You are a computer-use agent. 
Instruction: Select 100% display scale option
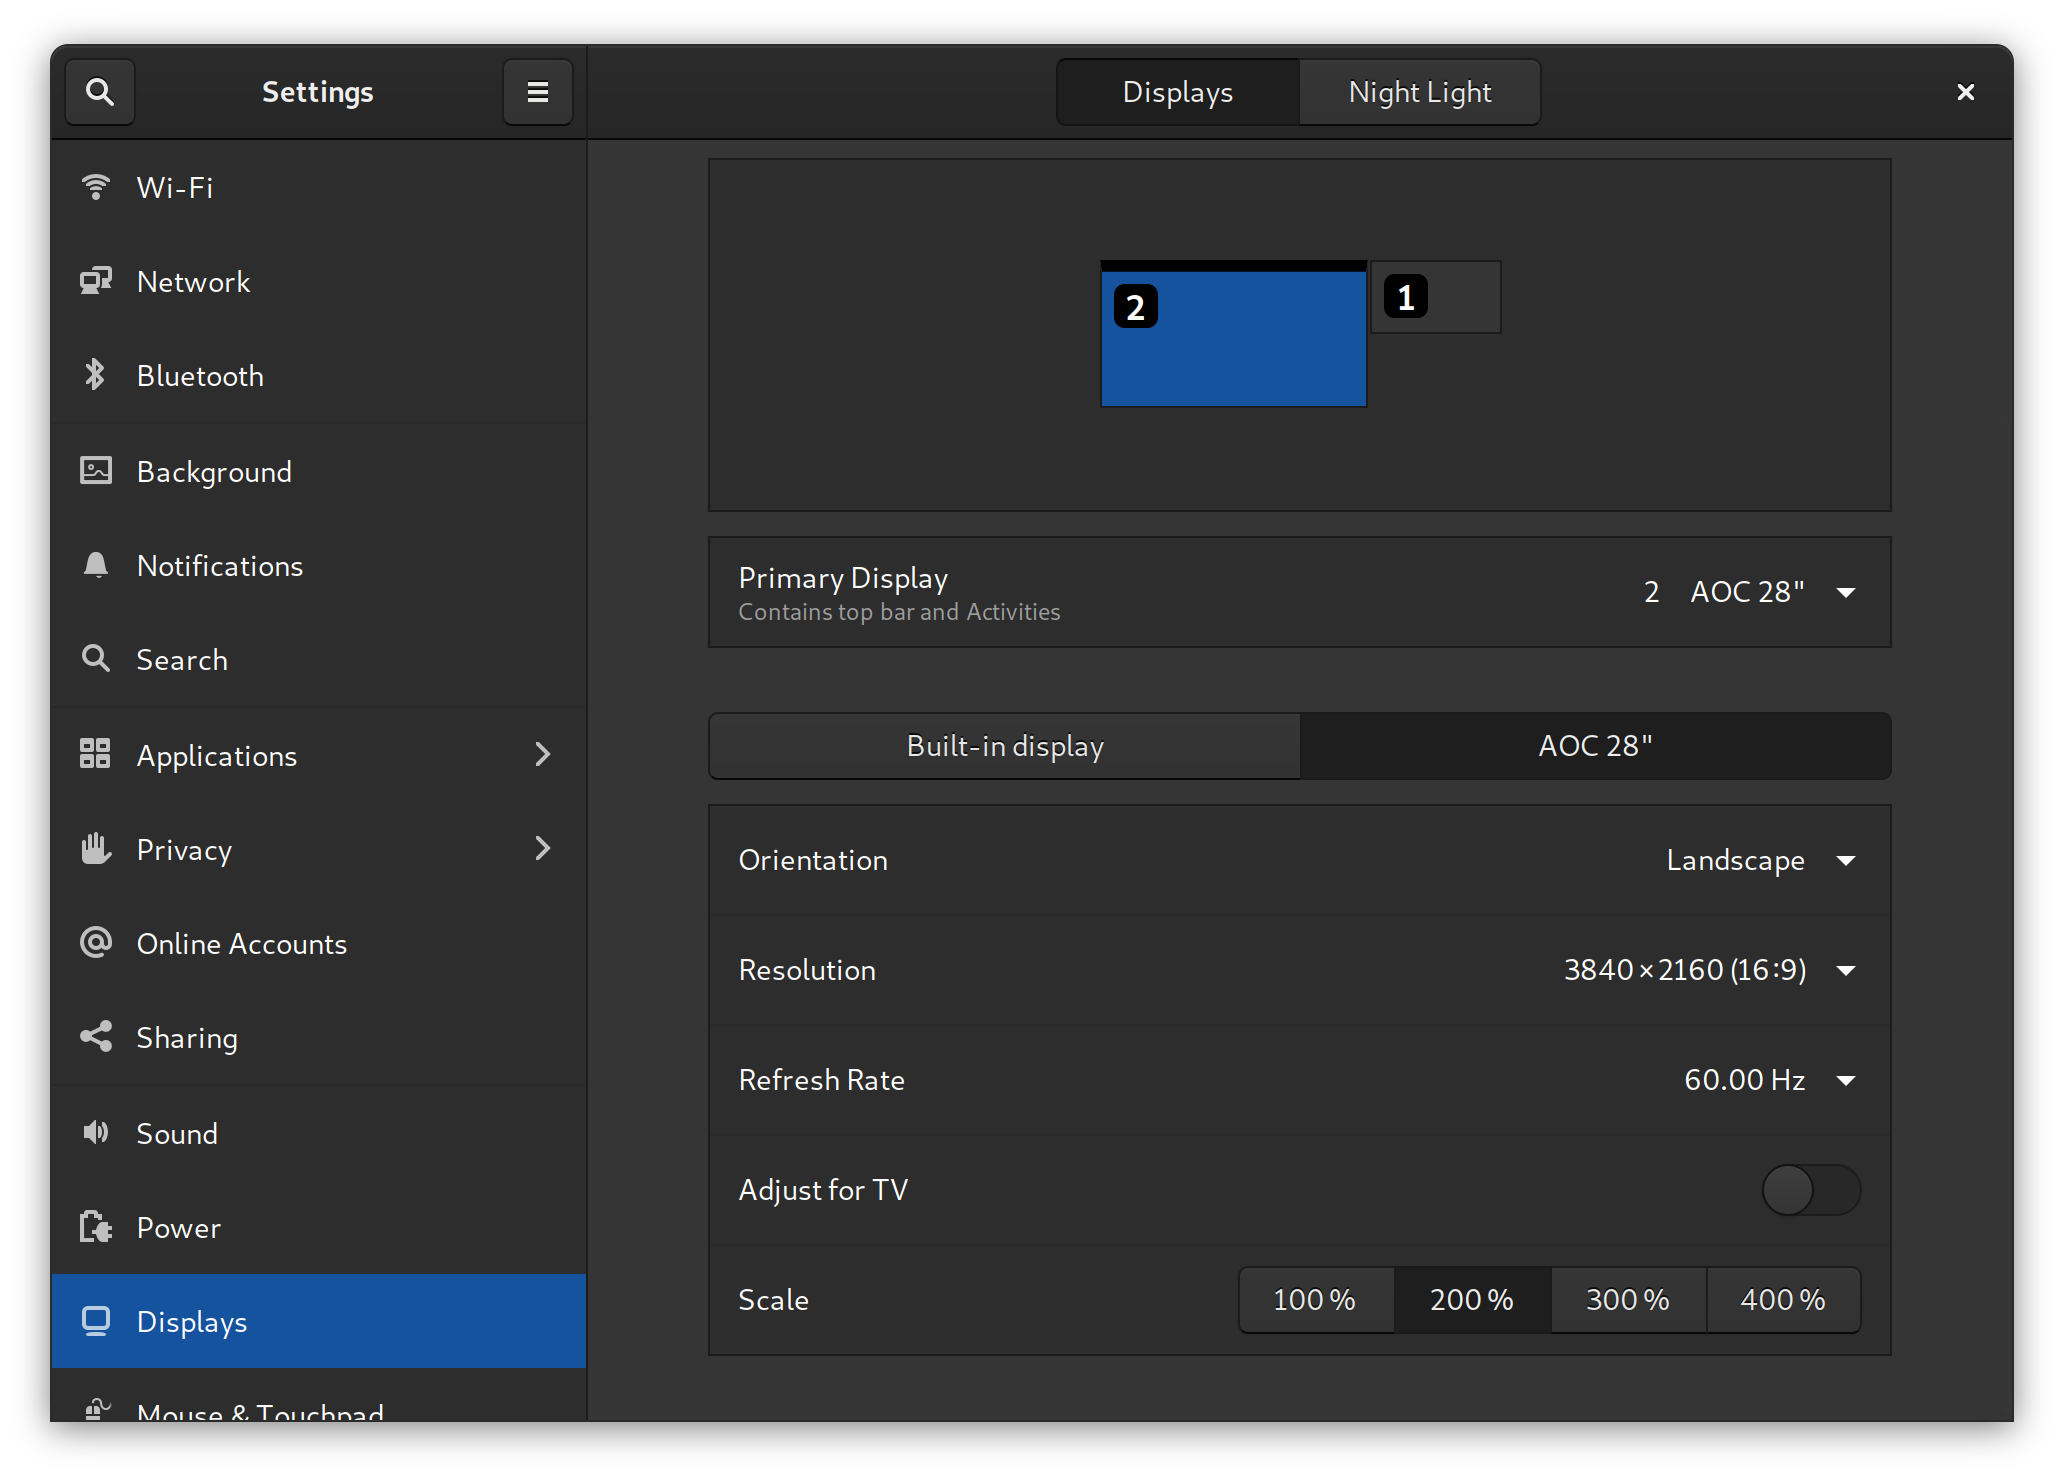tap(1314, 1297)
